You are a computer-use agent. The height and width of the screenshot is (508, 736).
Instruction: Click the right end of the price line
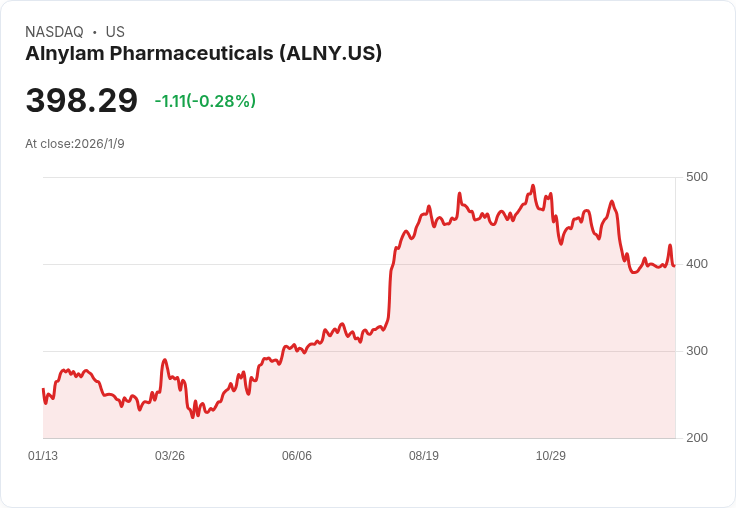pyautogui.click(x=674, y=265)
